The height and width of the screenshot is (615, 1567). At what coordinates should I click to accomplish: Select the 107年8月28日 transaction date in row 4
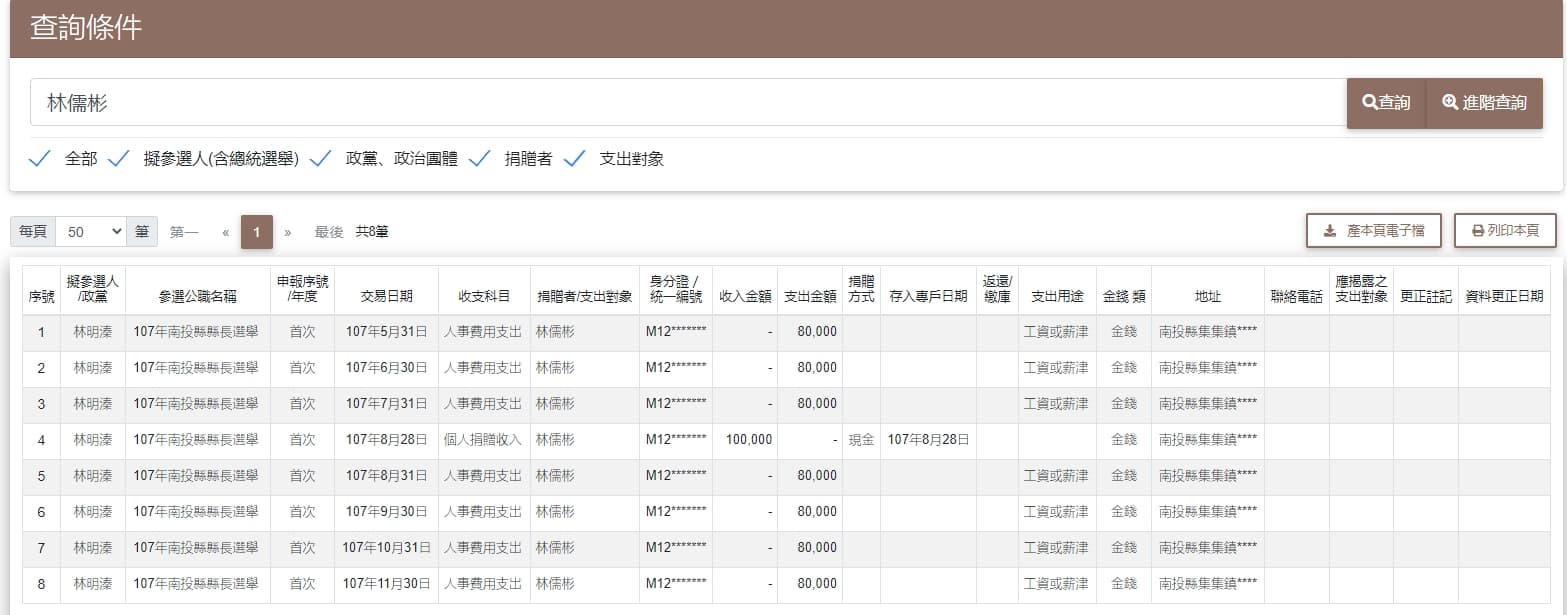point(387,440)
